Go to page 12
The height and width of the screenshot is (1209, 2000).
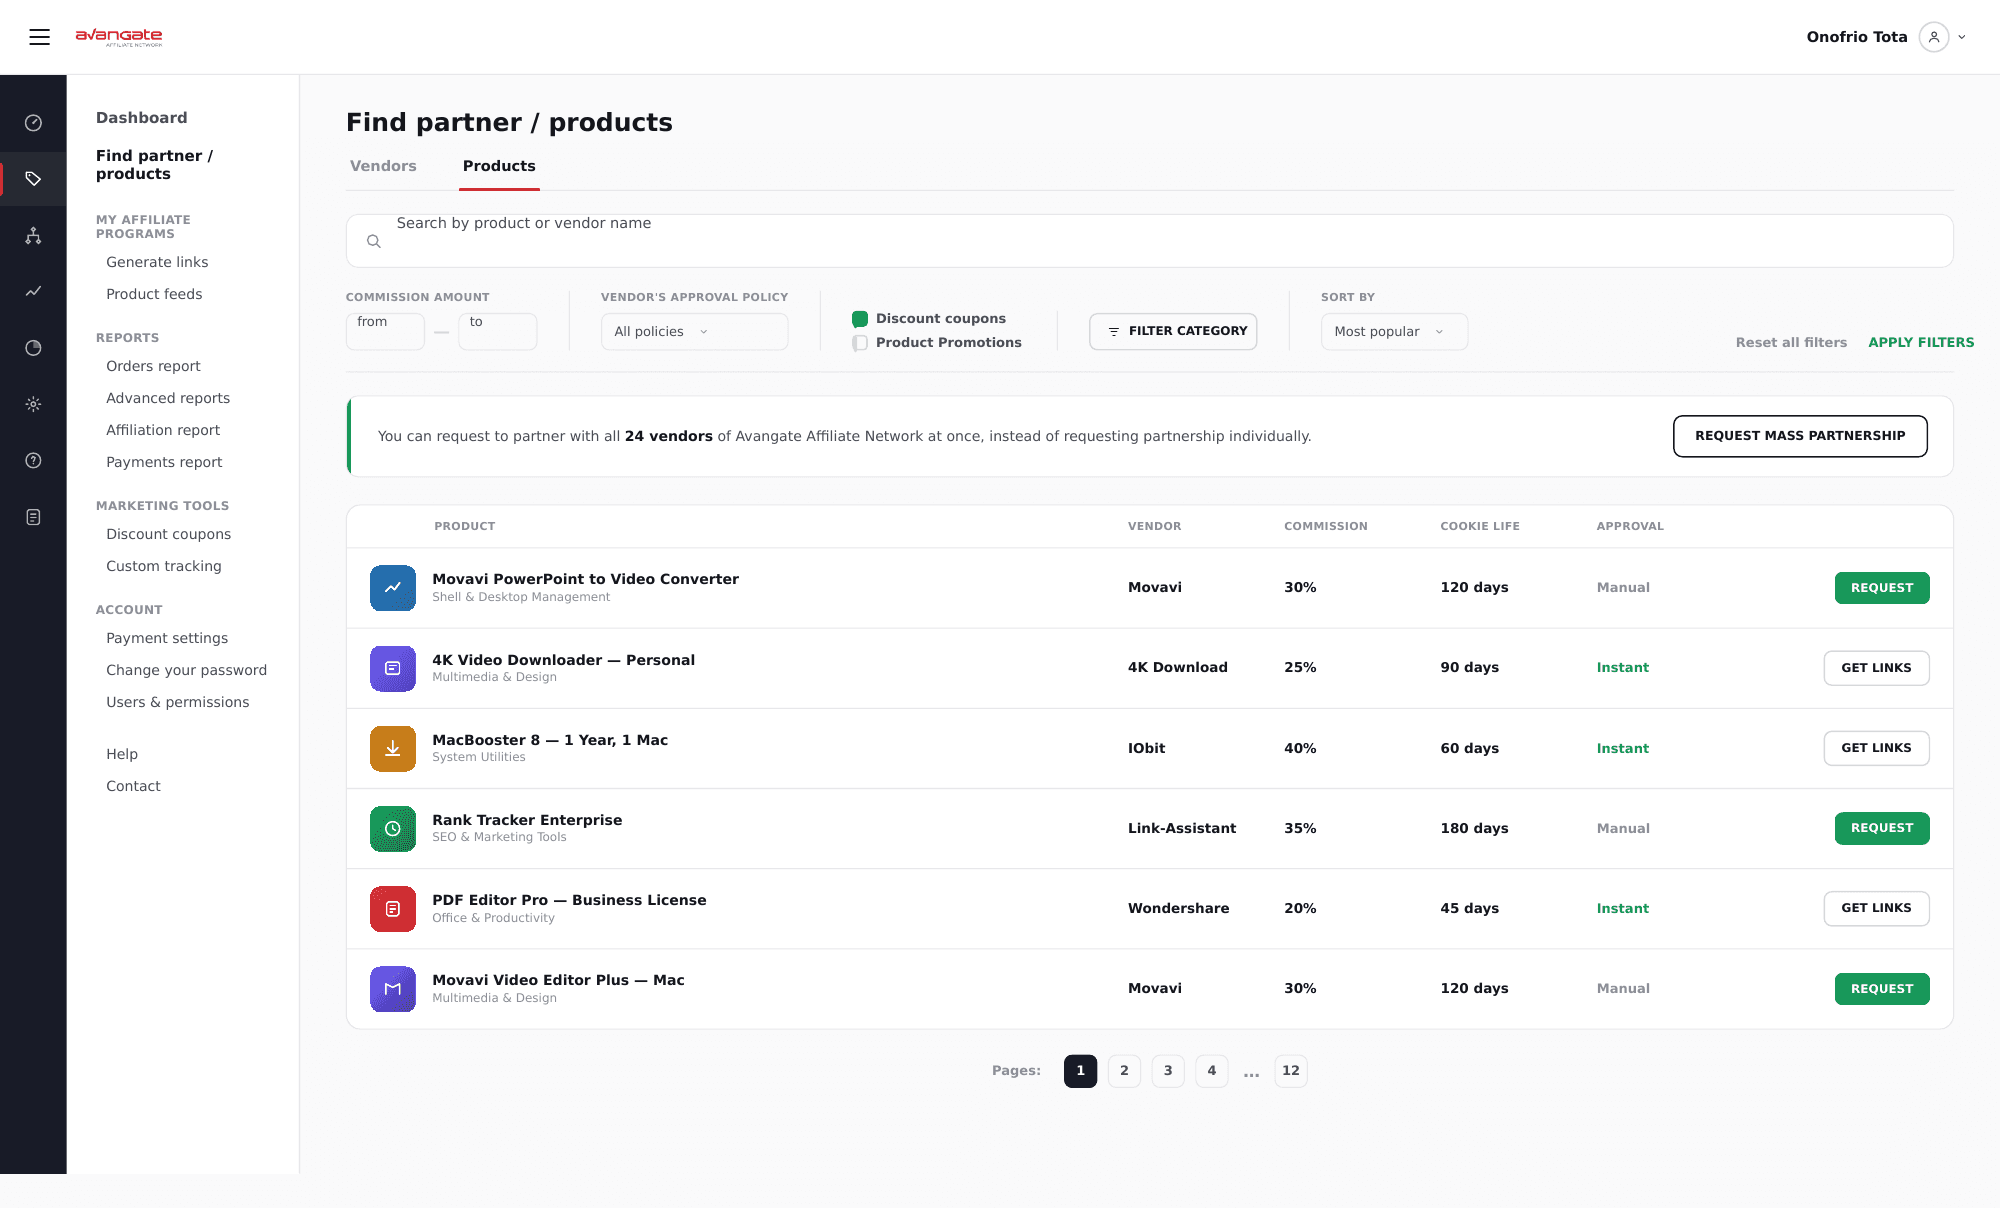click(1291, 1071)
